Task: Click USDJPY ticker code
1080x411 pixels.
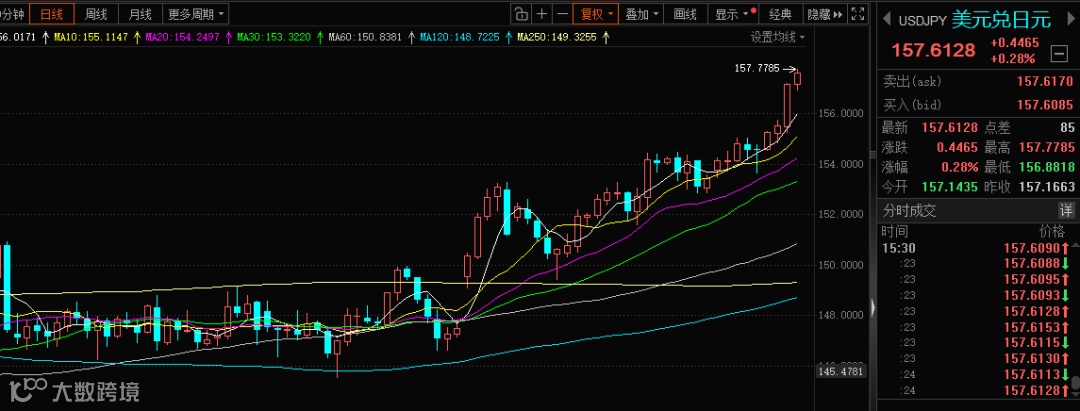Action: (922, 21)
